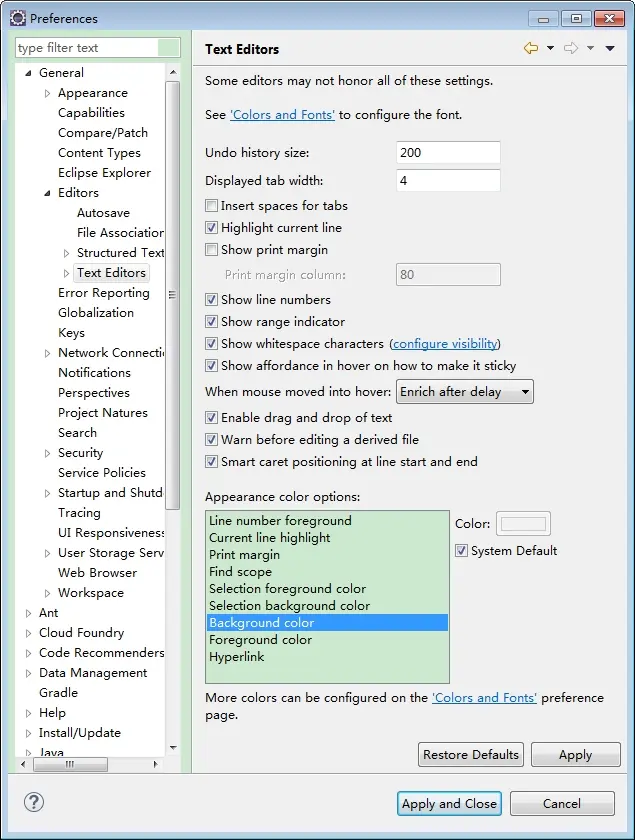Image resolution: width=635 pixels, height=840 pixels.
Task: Expand the Cloud Foundry node
Action: [28, 633]
